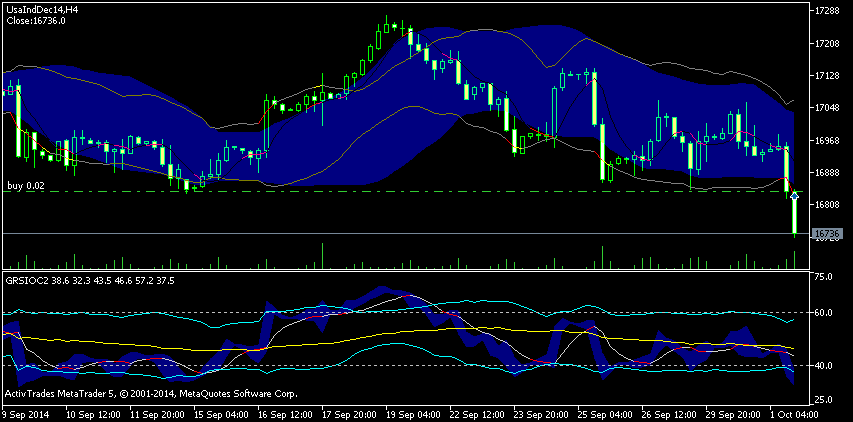Click the buy order arrow marker
The height and width of the screenshot is (422, 853).
pos(795,195)
